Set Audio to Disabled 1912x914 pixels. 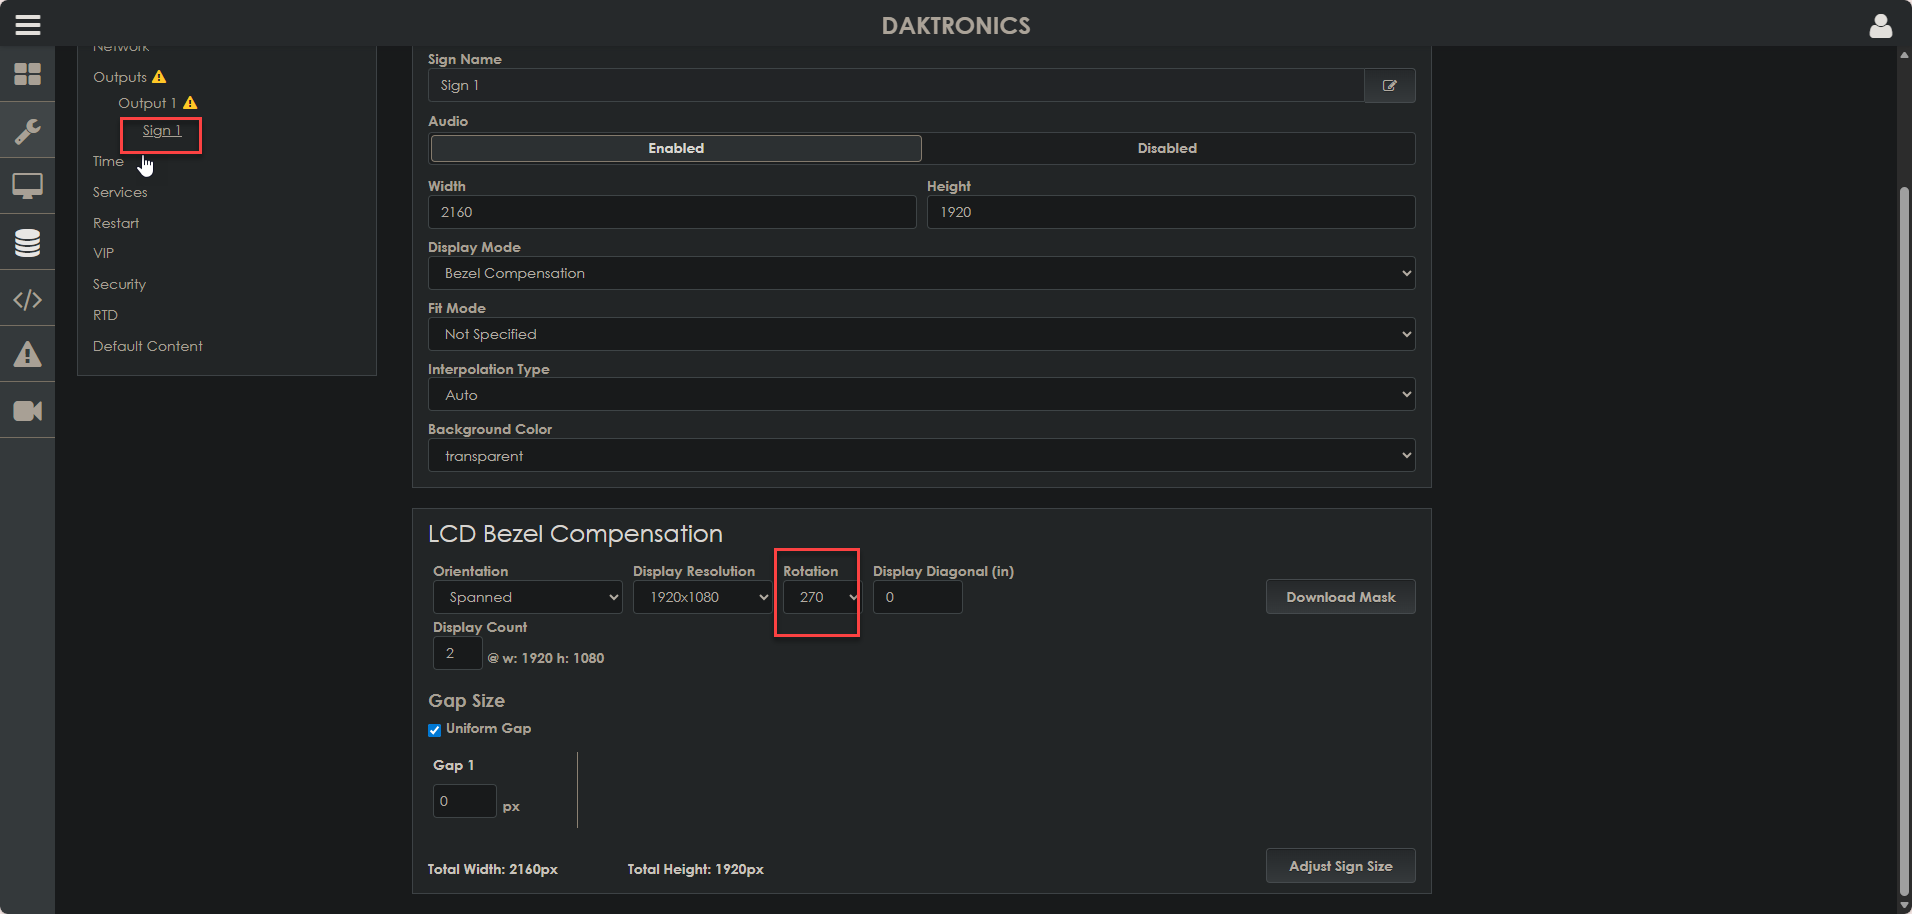1166,149
